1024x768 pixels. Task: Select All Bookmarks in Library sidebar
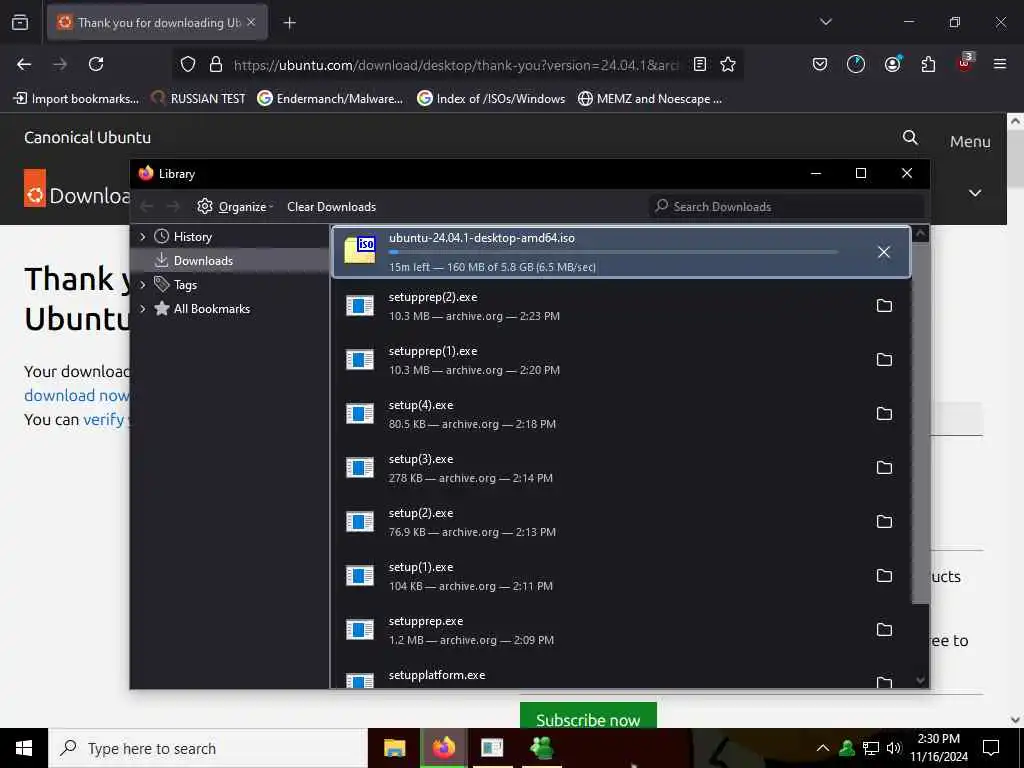tap(212, 309)
